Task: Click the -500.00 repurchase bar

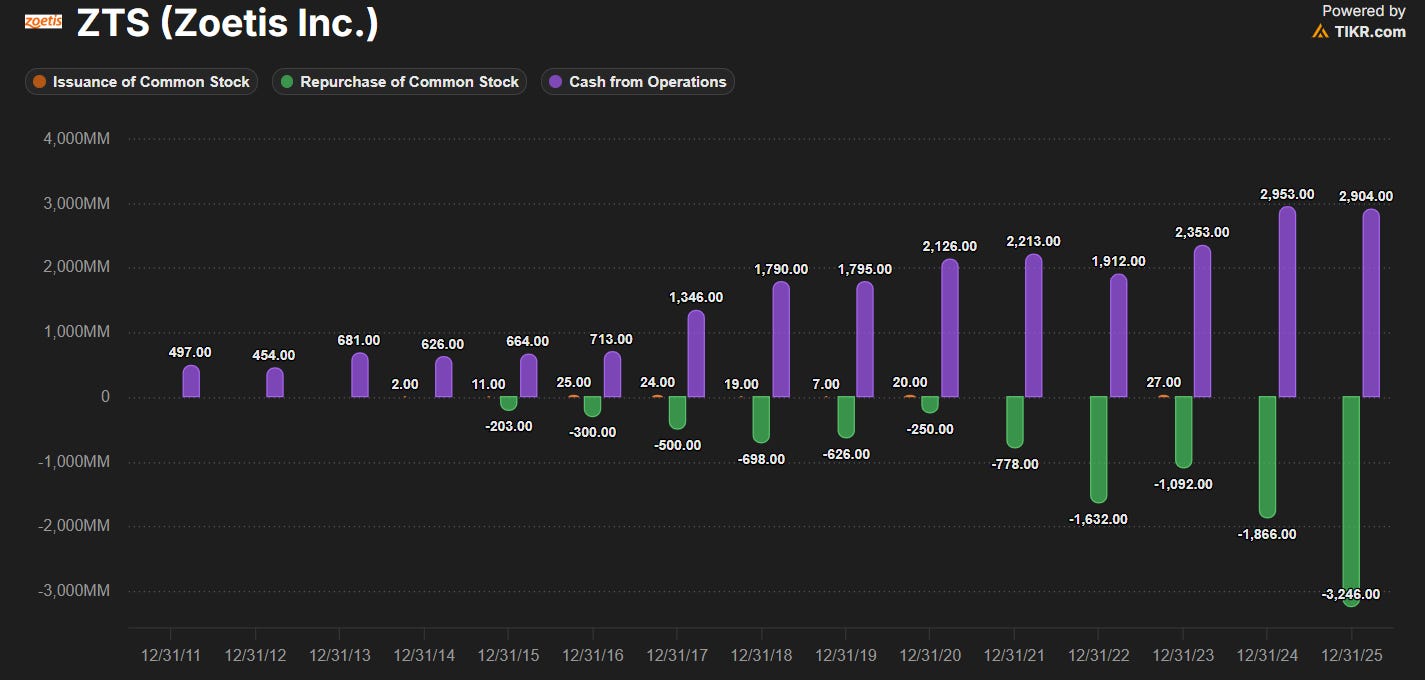Action: tap(678, 413)
